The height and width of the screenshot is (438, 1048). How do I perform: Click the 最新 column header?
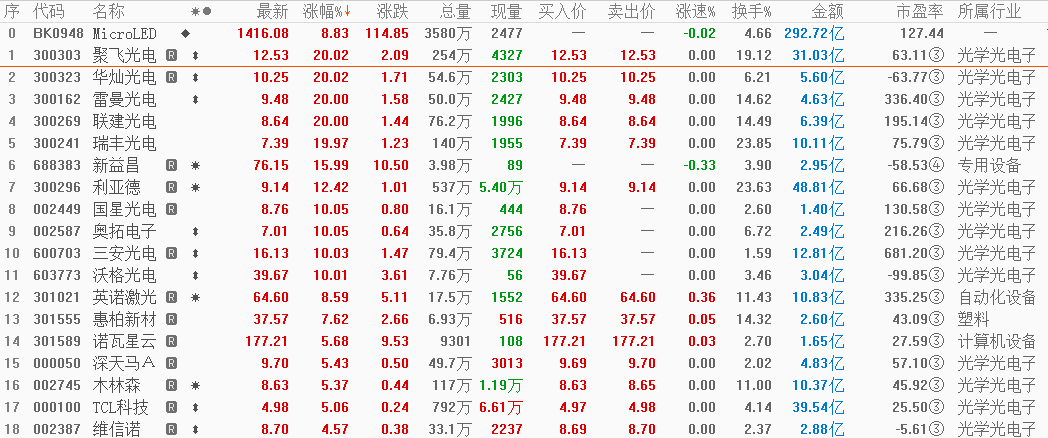[x=273, y=11]
